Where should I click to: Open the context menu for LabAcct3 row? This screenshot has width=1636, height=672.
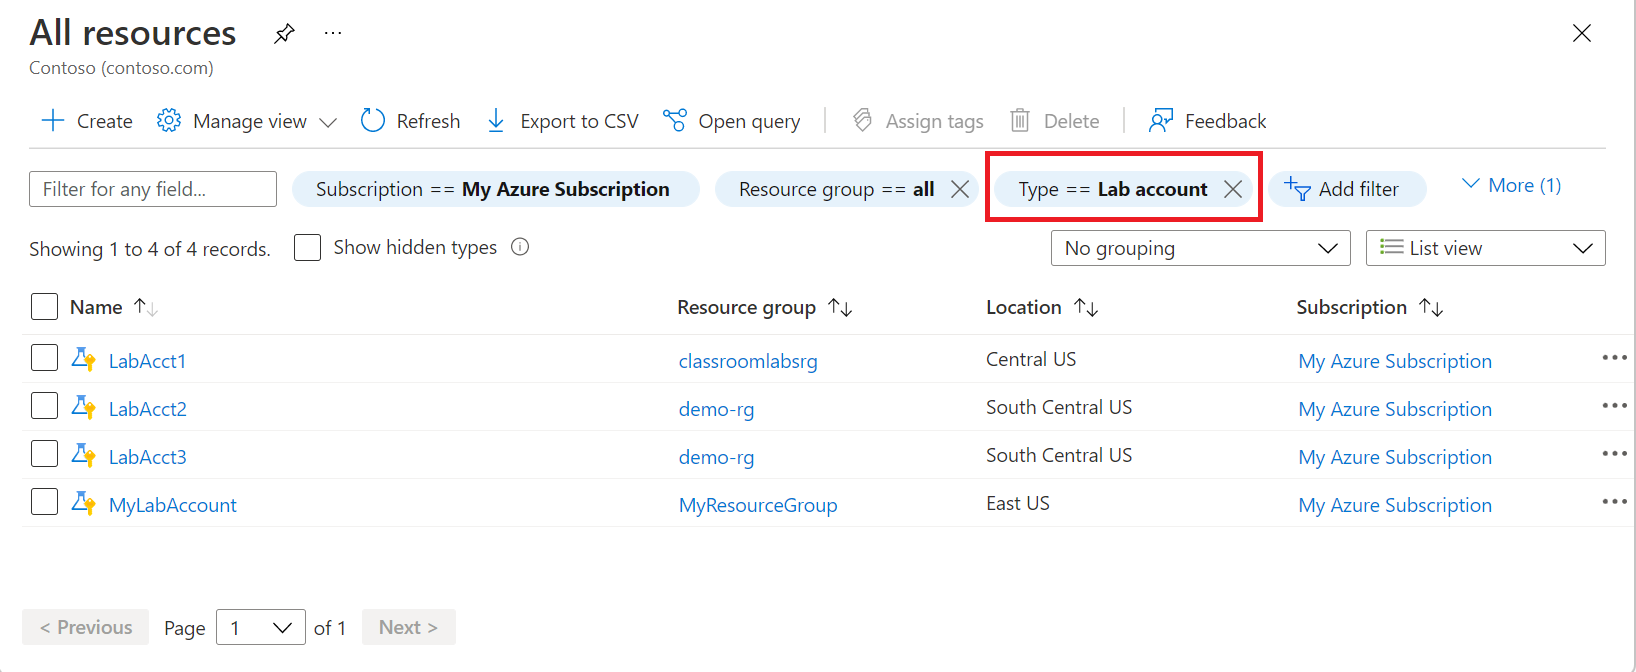tap(1614, 453)
